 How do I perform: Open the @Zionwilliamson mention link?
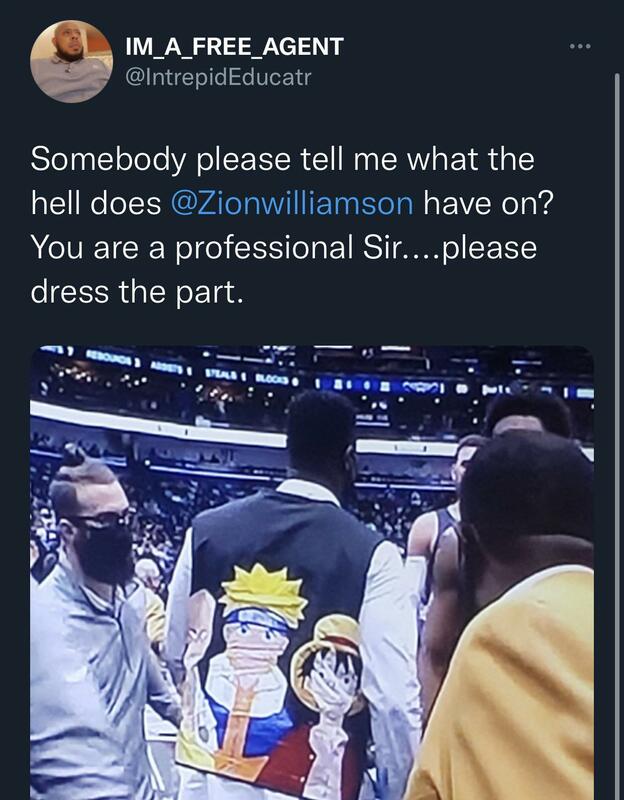[292, 202]
